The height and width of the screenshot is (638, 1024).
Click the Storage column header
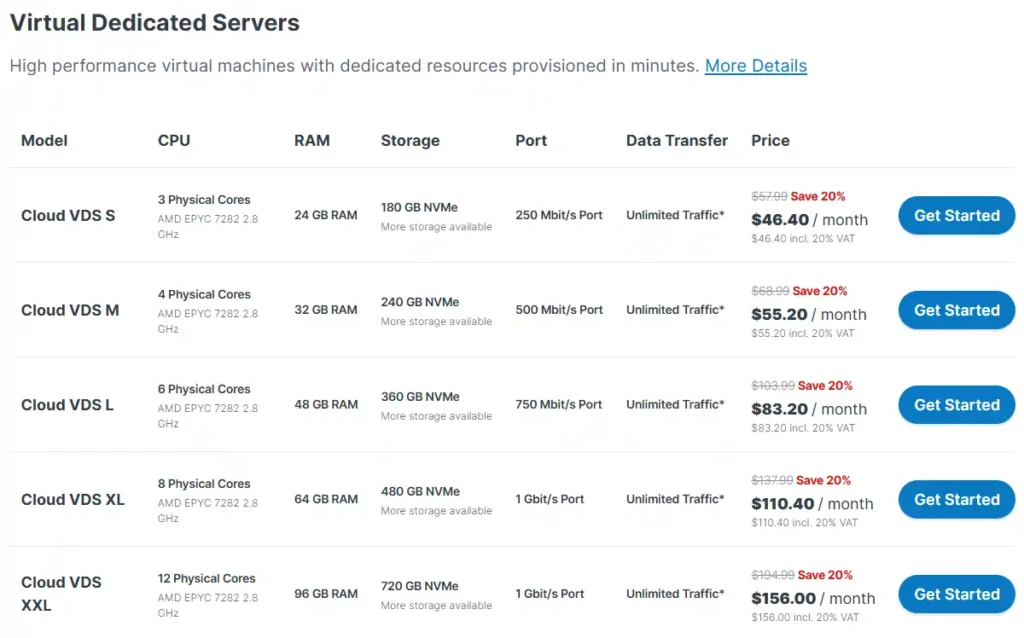point(410,141)
